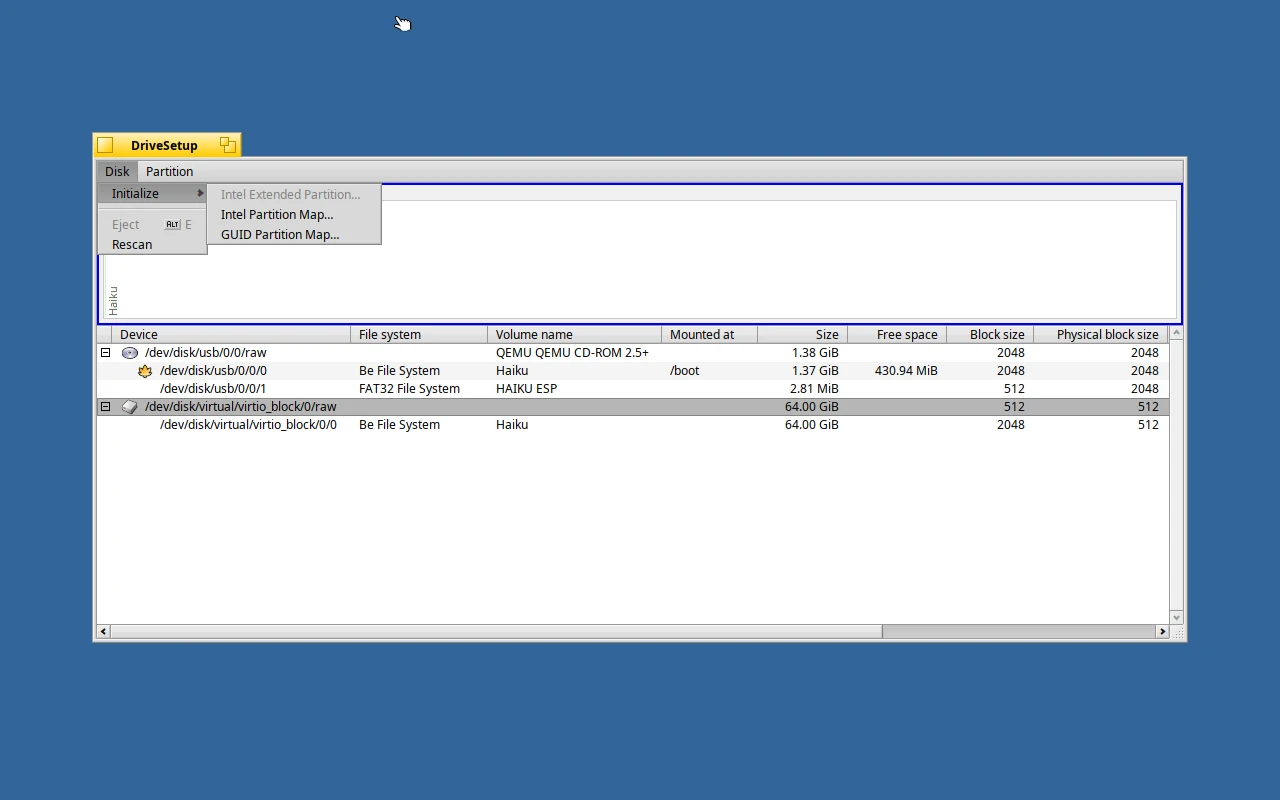Screen dimensions: 1280x800
Task: Sort partitions by the Size column header
Action: tap(827, 334)
